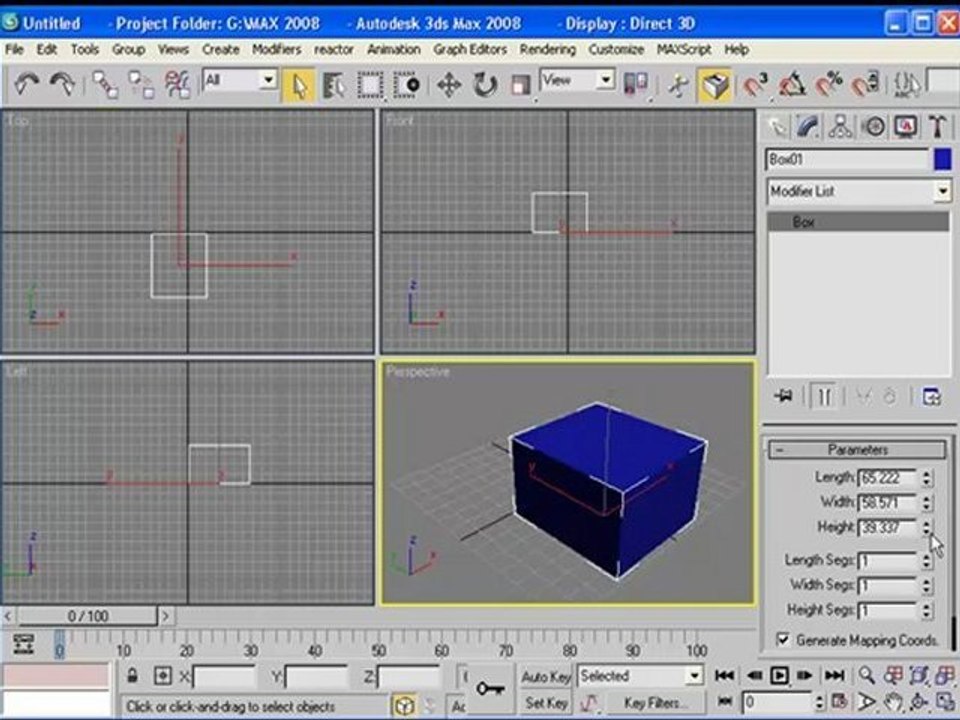Open Mini Curve Editor icon
This screenshot has height=720, width=960.
(23, 645)
